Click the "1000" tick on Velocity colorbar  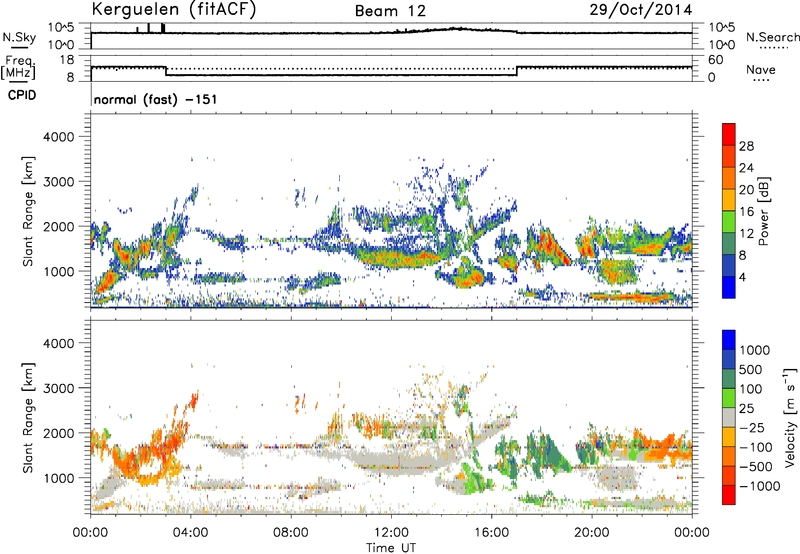754,350
